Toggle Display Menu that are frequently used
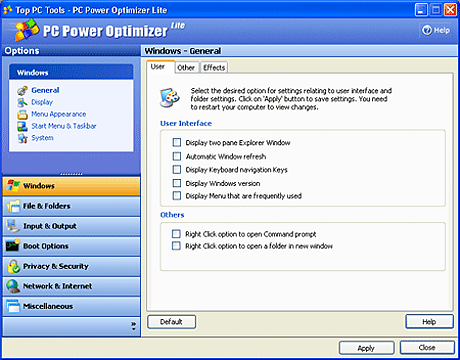 point(177,196)
